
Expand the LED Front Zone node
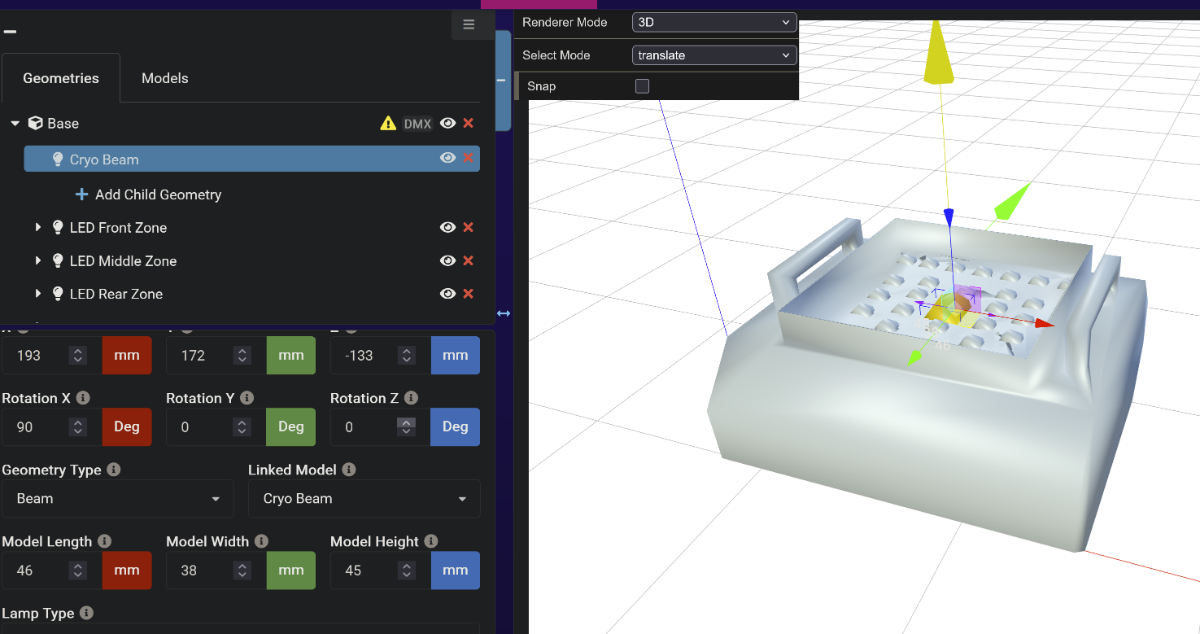click(38, 227)
